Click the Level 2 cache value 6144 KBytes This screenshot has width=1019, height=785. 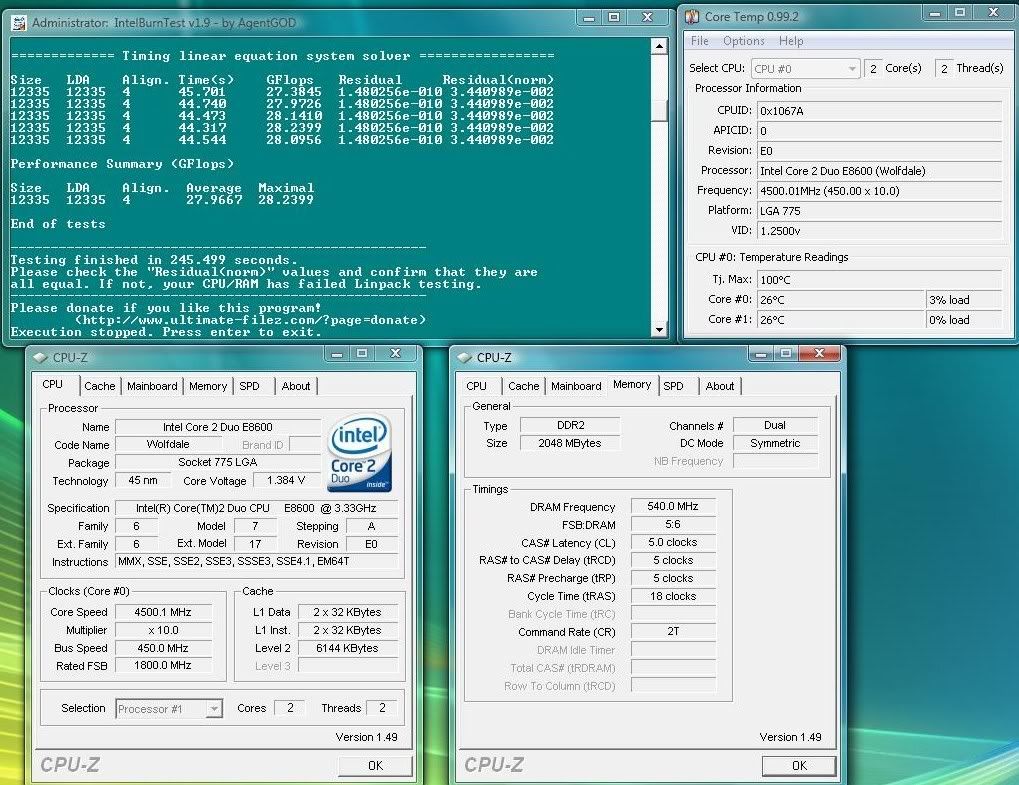click(348, 649)
